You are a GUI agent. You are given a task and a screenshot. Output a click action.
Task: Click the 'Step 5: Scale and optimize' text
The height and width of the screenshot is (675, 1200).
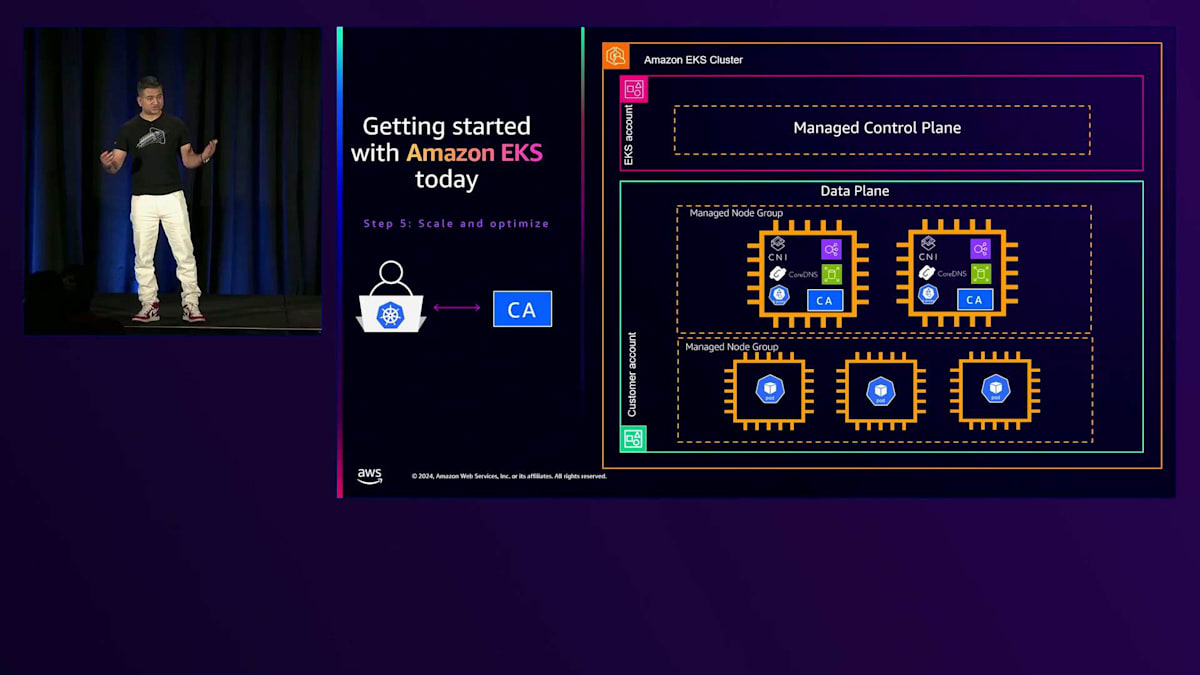tap(456, 224)
